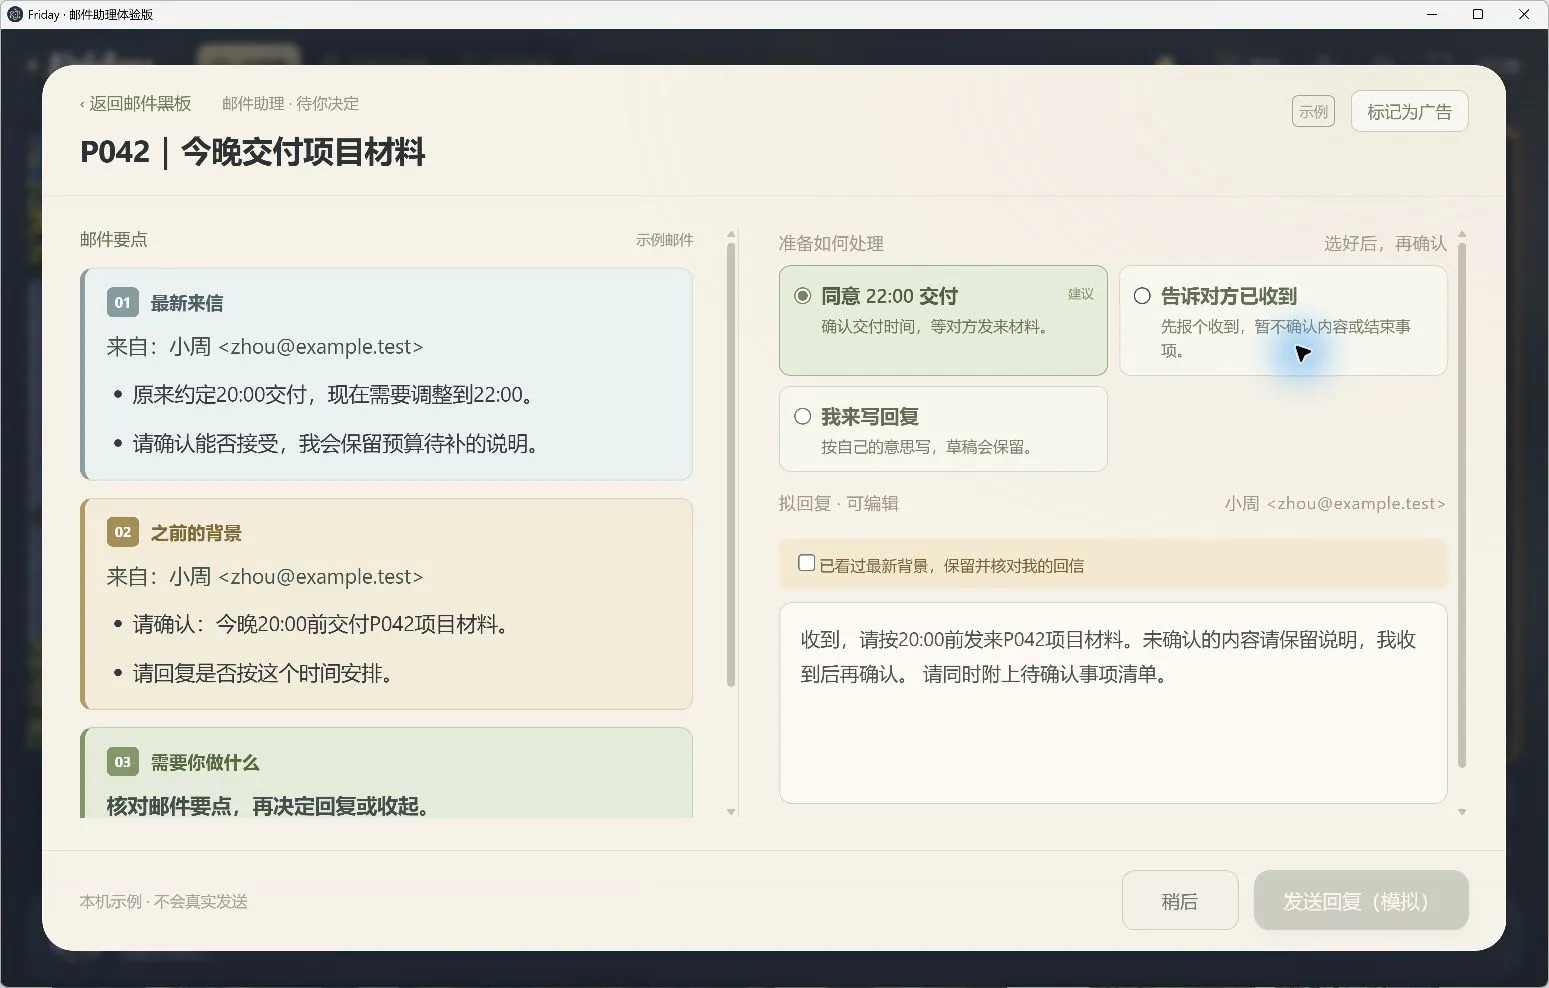Click the 邮件助理 · 待你决定 breadcrumb text
This screenshot has width=1549, height=988.
point(290,103)
